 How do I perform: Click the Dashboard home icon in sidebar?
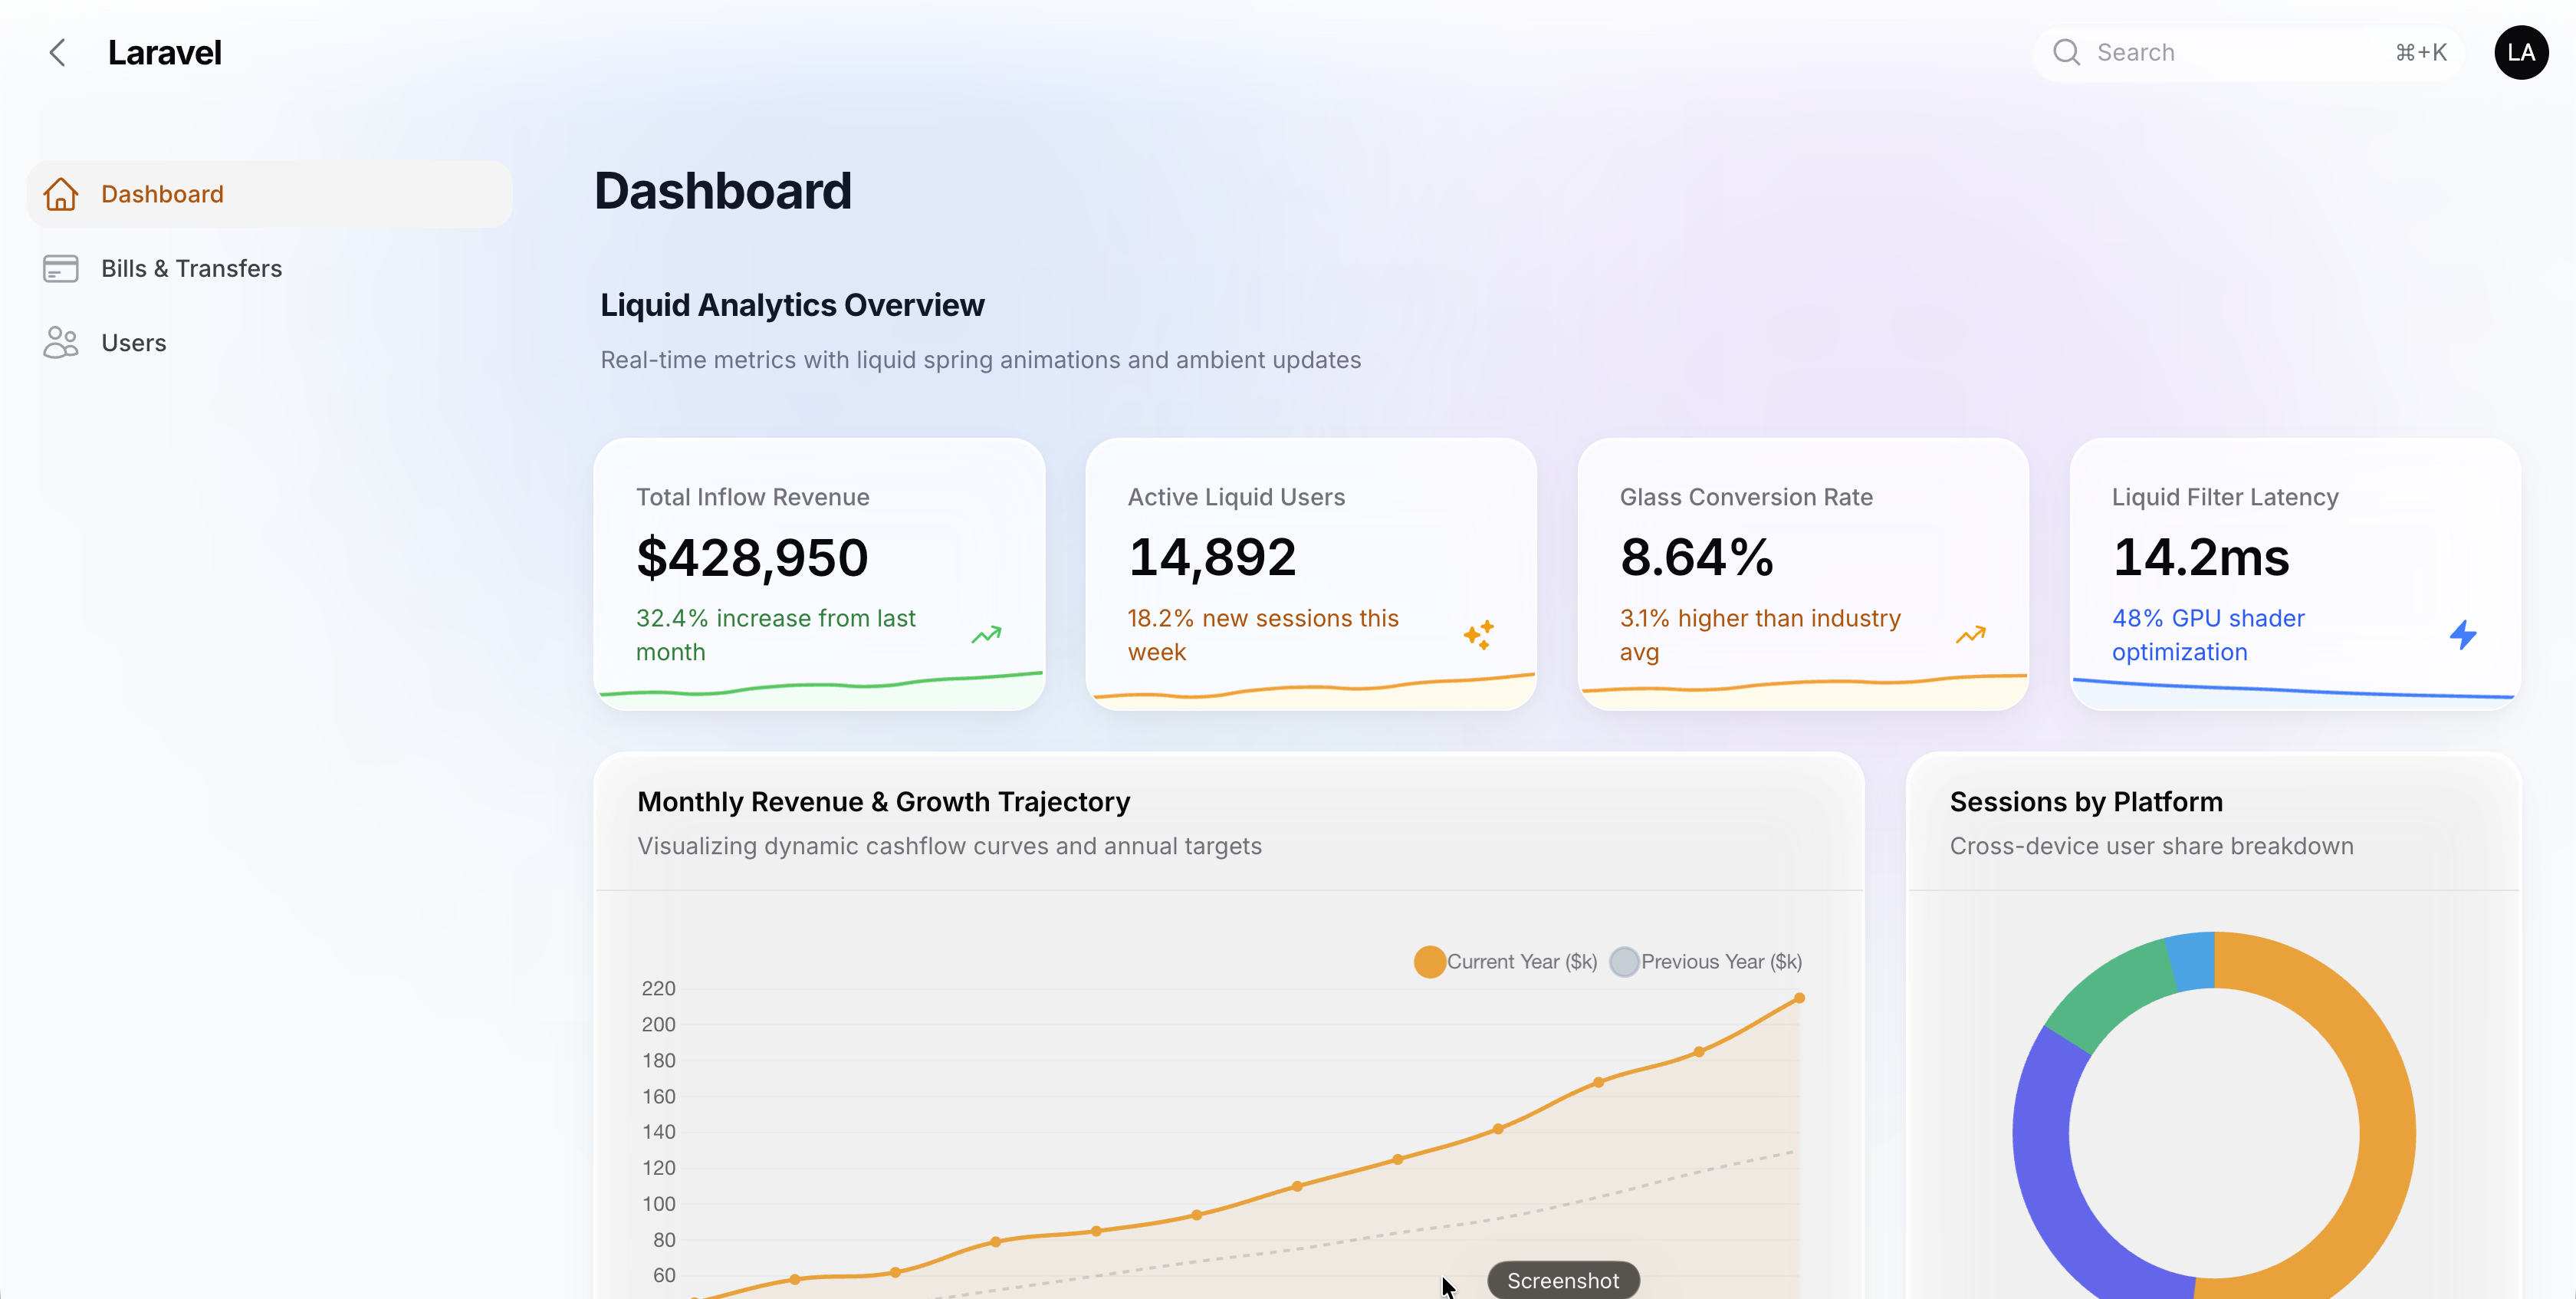61,194
